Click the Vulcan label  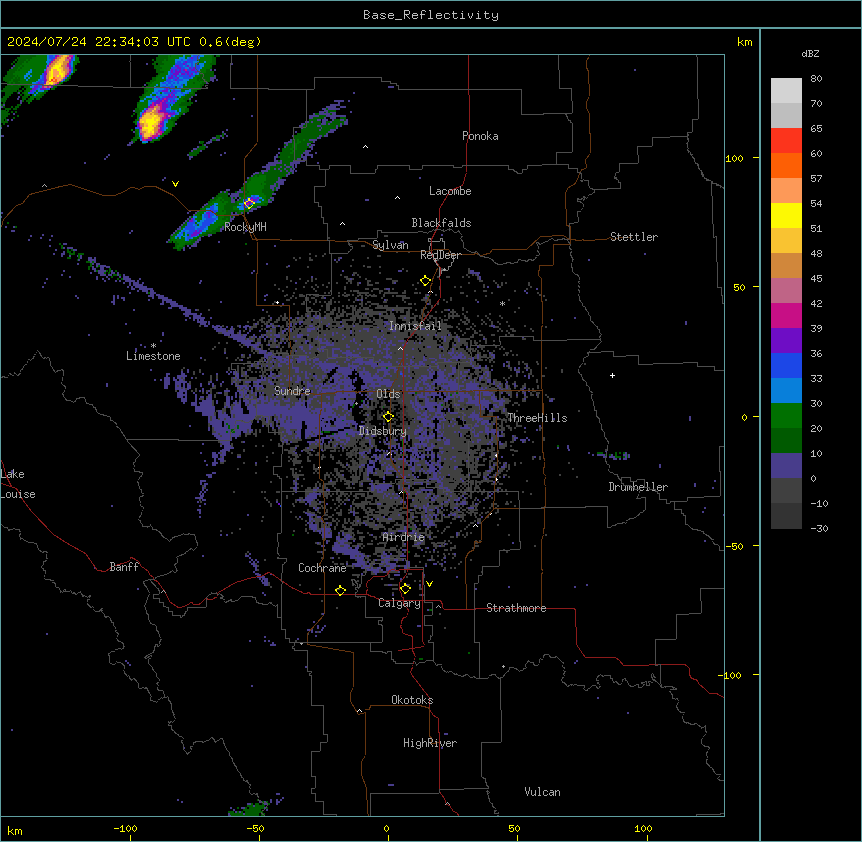(543, 792)
